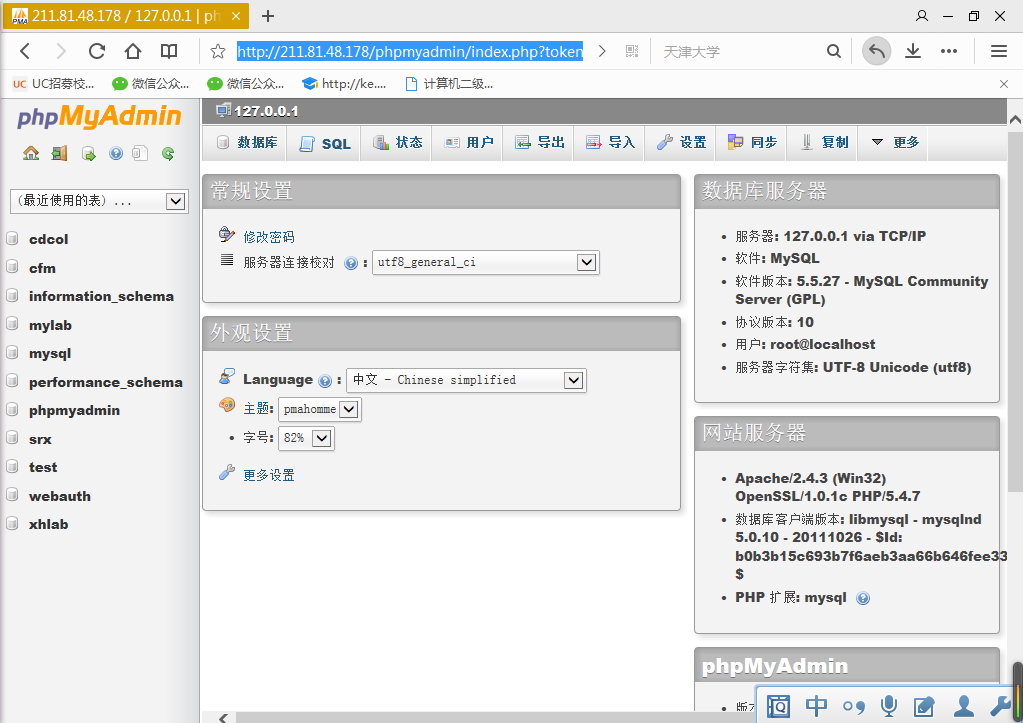This screenshot has width=1023, height=723.
Task: Select the xhlab database
Action: [48, 525]
